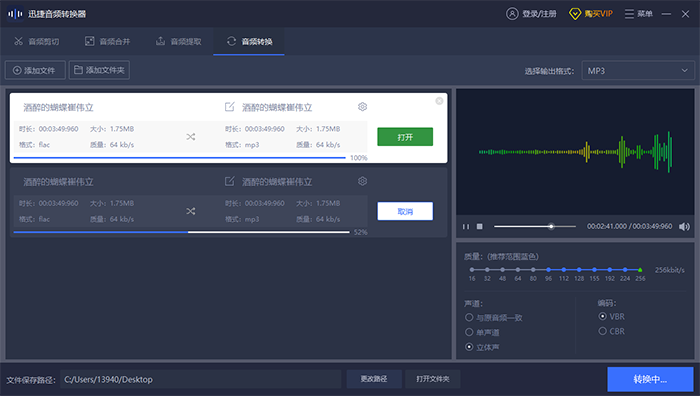The width and height of the screenshot is (700, 396).
Task: Switch to the 音频合并 tab
Action: (x=108, y=42)
